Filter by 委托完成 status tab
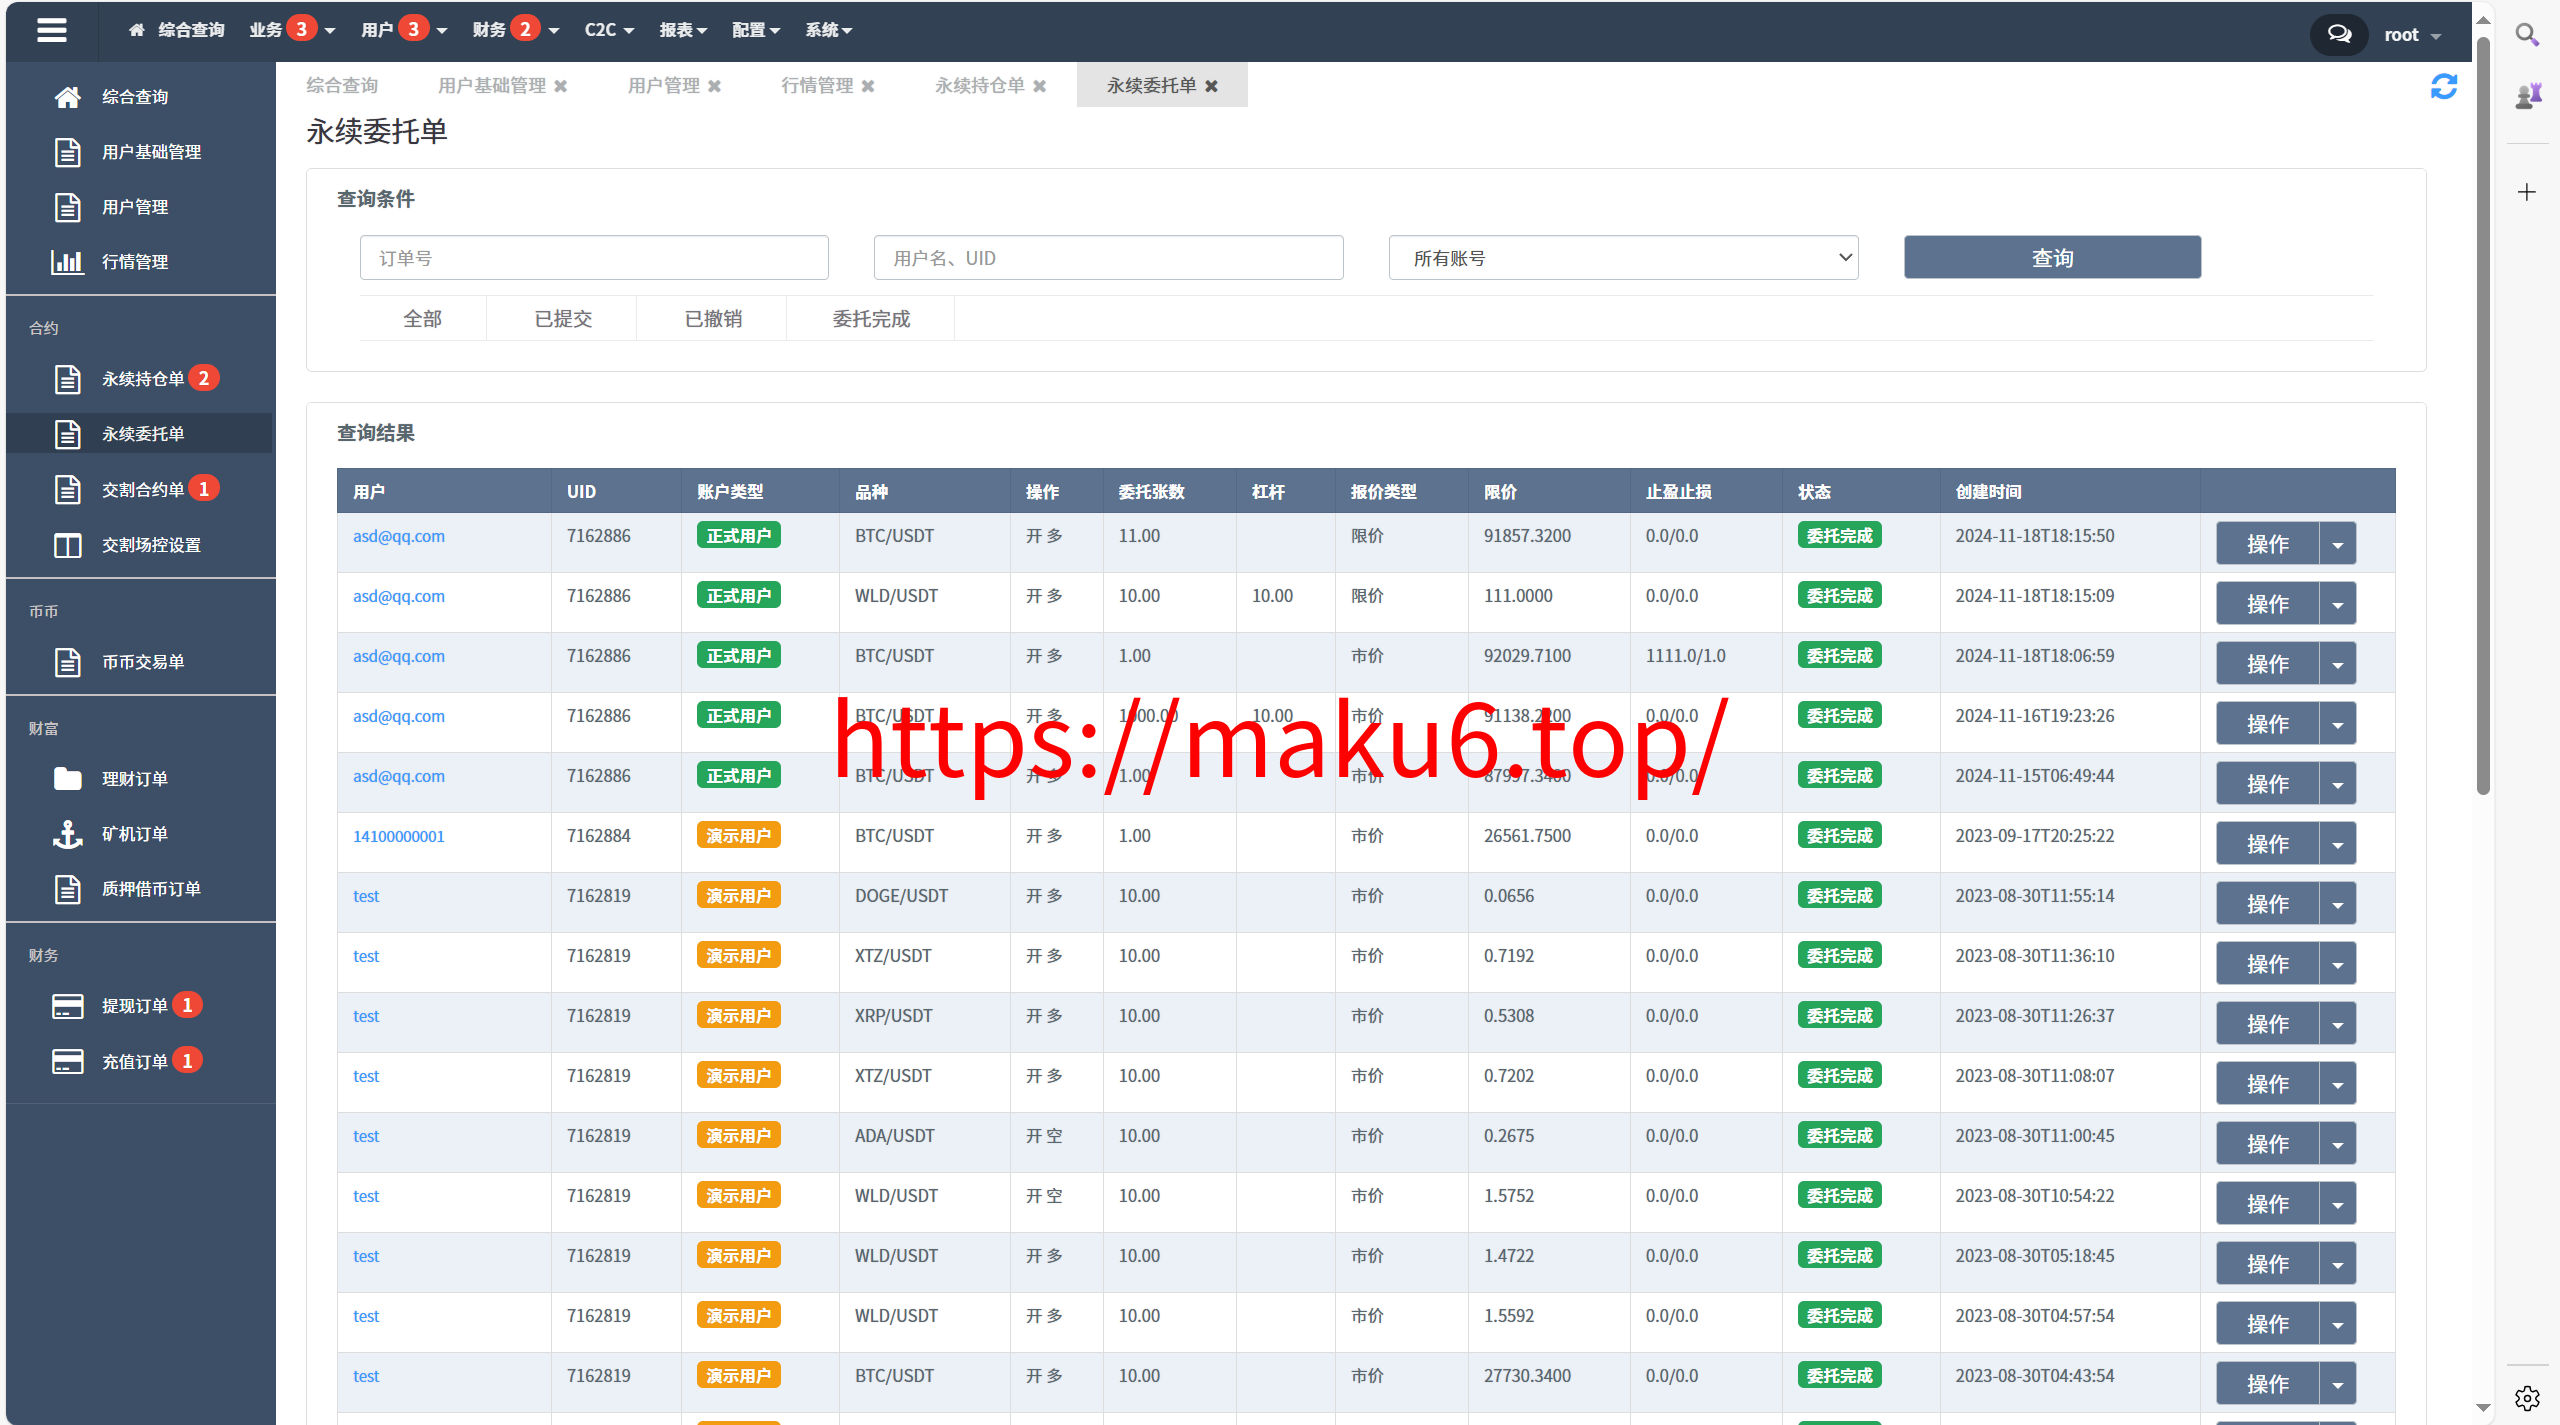Screen dimensions: 2560x1425 (871, 319)
